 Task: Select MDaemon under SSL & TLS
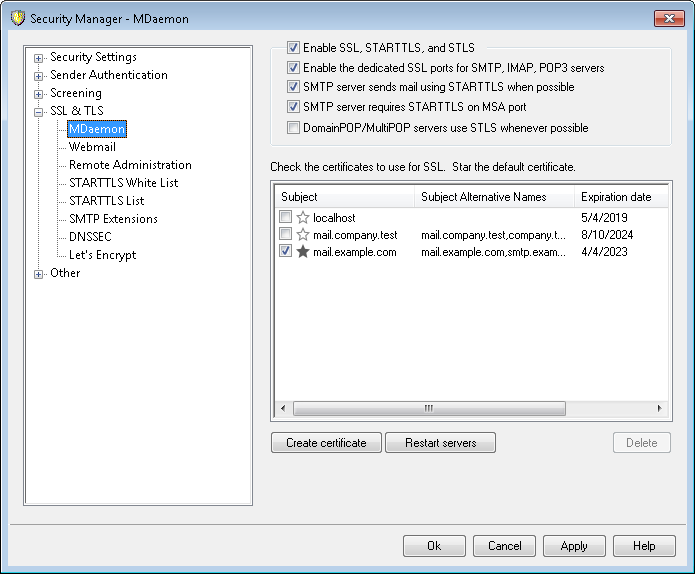coord(97,129)
